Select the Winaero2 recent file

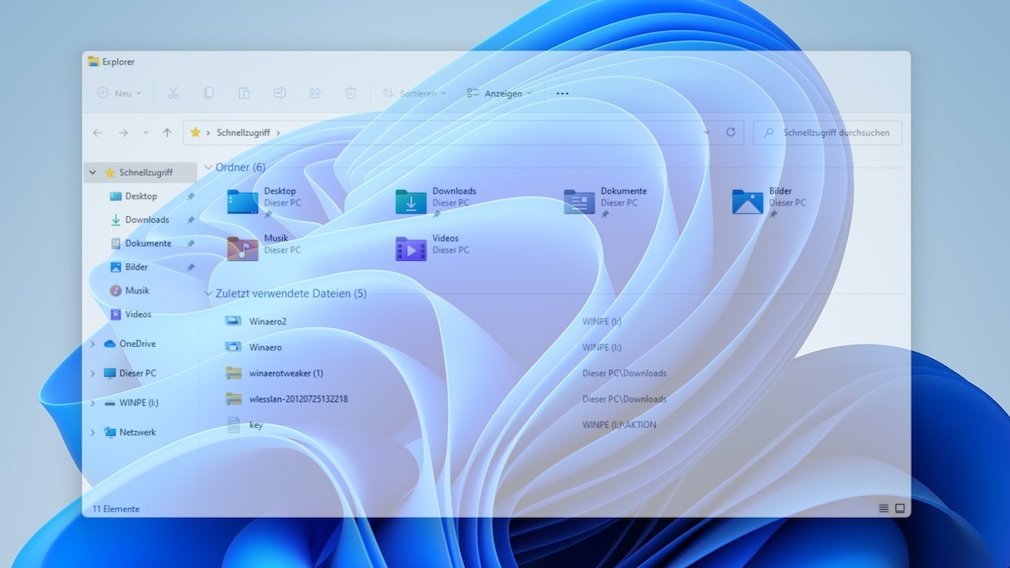tap(267, 321)
